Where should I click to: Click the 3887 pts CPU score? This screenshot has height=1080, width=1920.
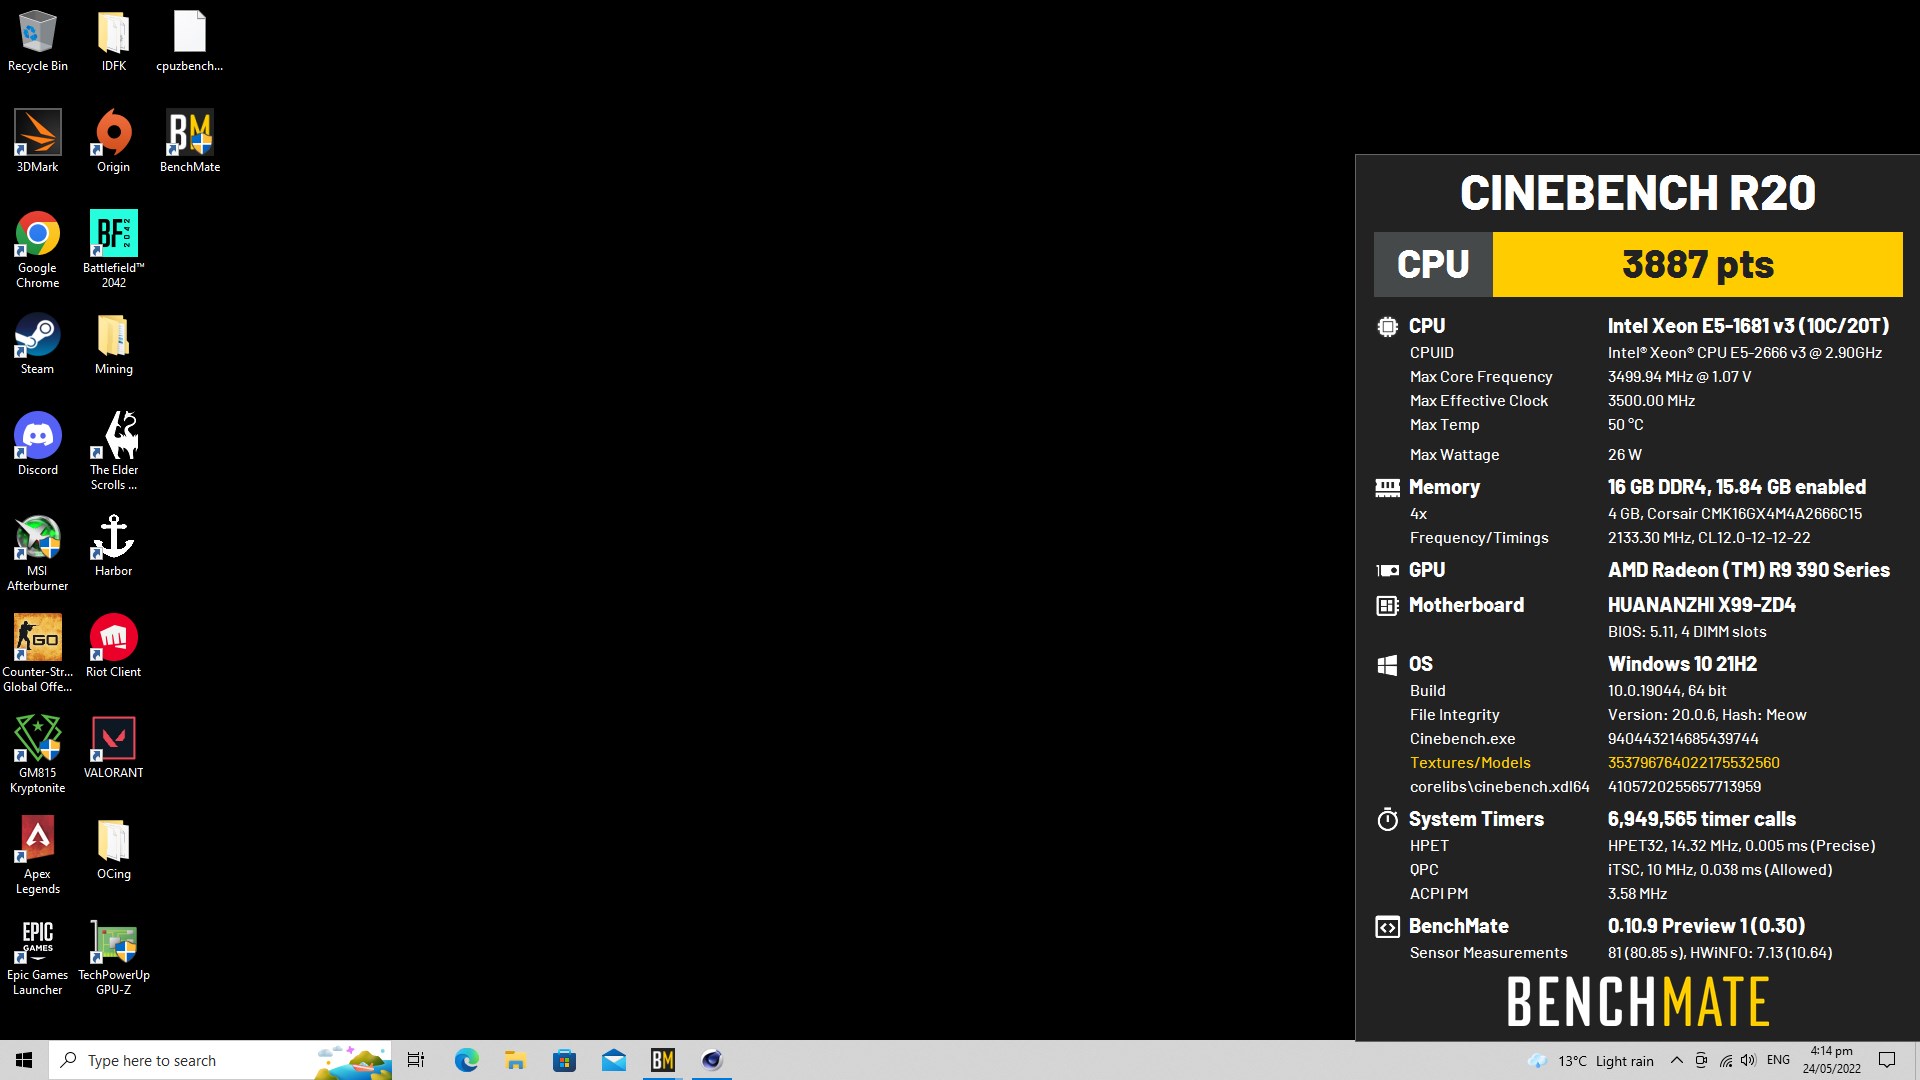(x=1697, y=265)
